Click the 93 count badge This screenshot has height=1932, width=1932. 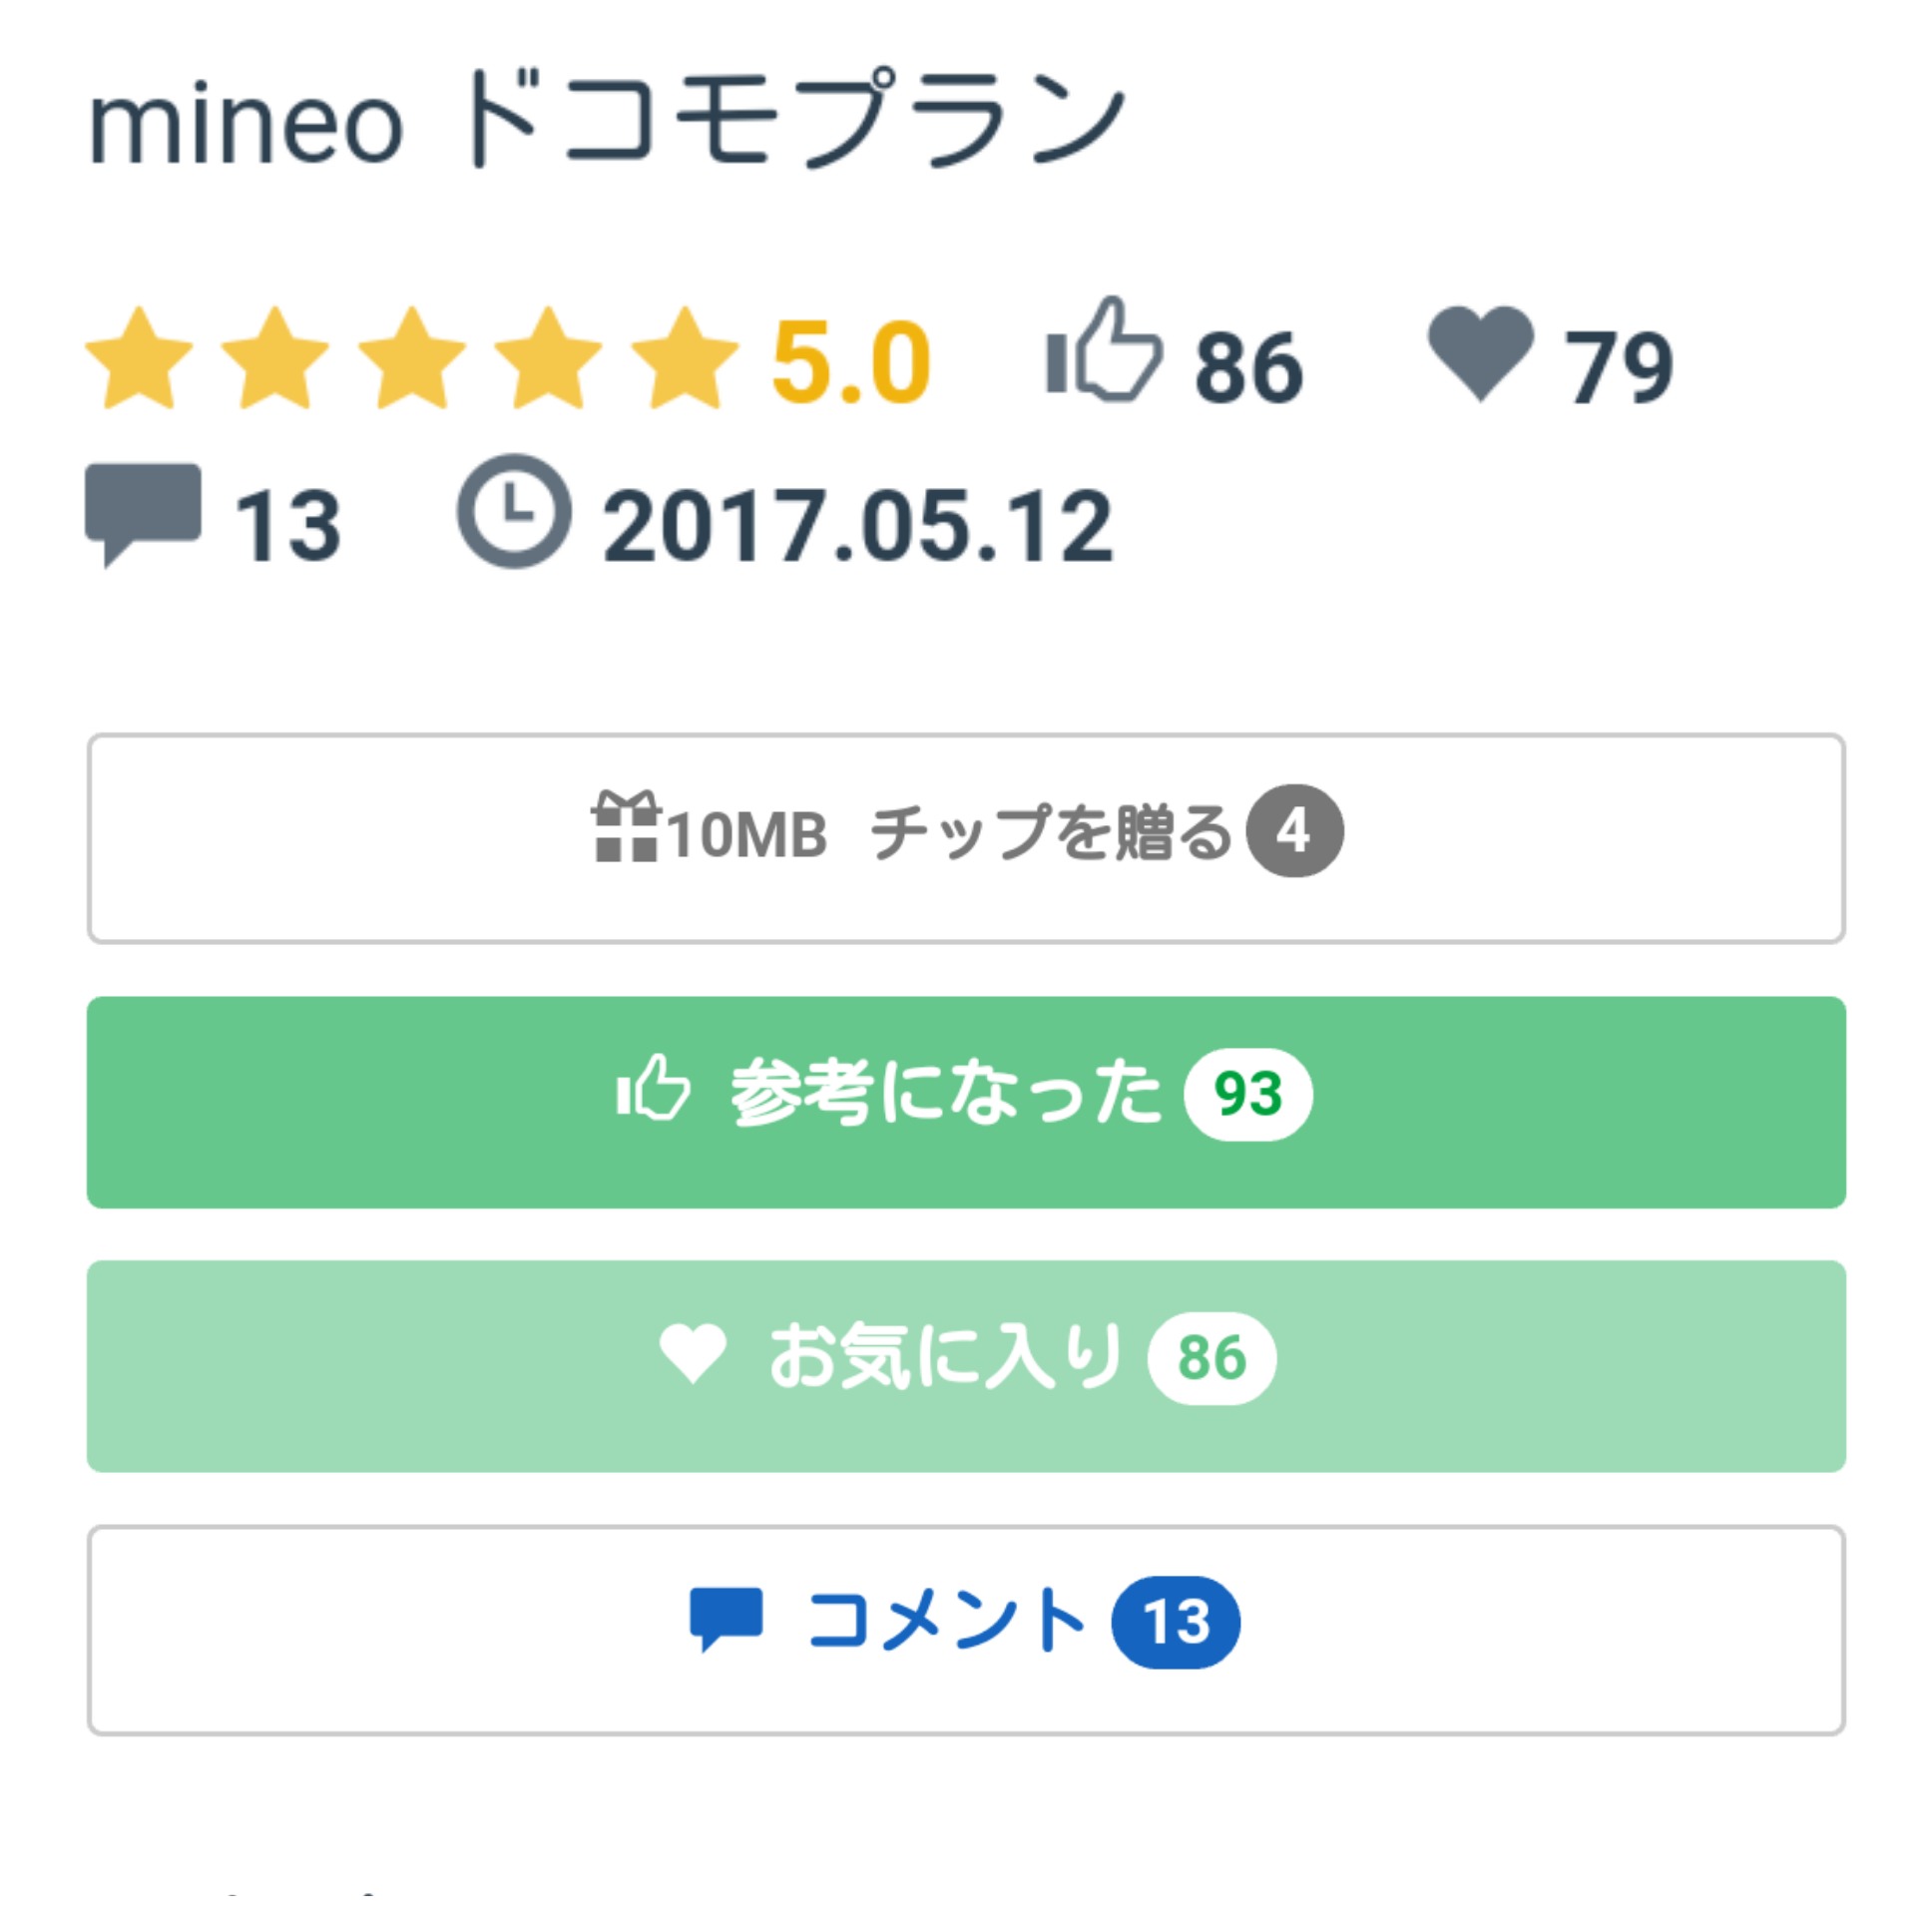point(1247,1094)
